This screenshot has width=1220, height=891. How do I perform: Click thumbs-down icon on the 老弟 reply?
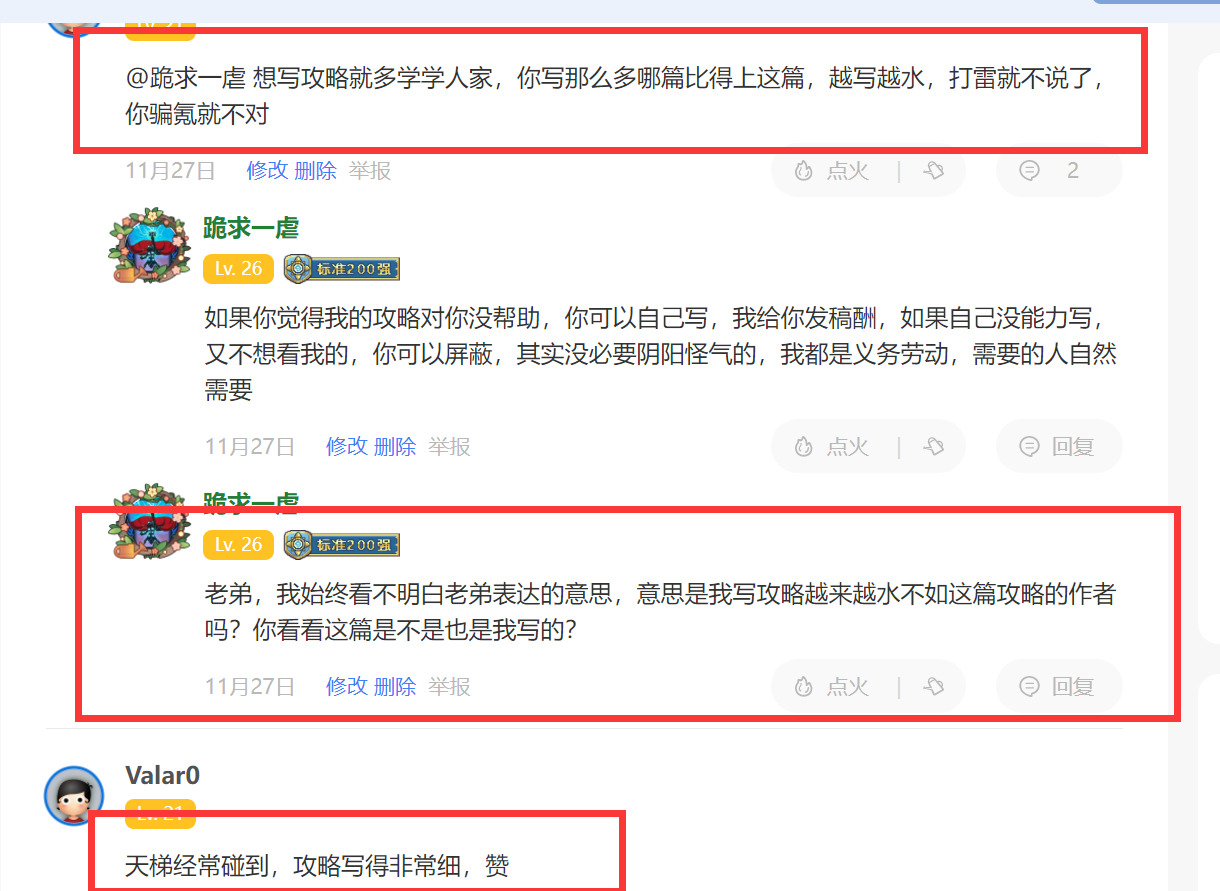pyautogui.click(x=934, y=687)
